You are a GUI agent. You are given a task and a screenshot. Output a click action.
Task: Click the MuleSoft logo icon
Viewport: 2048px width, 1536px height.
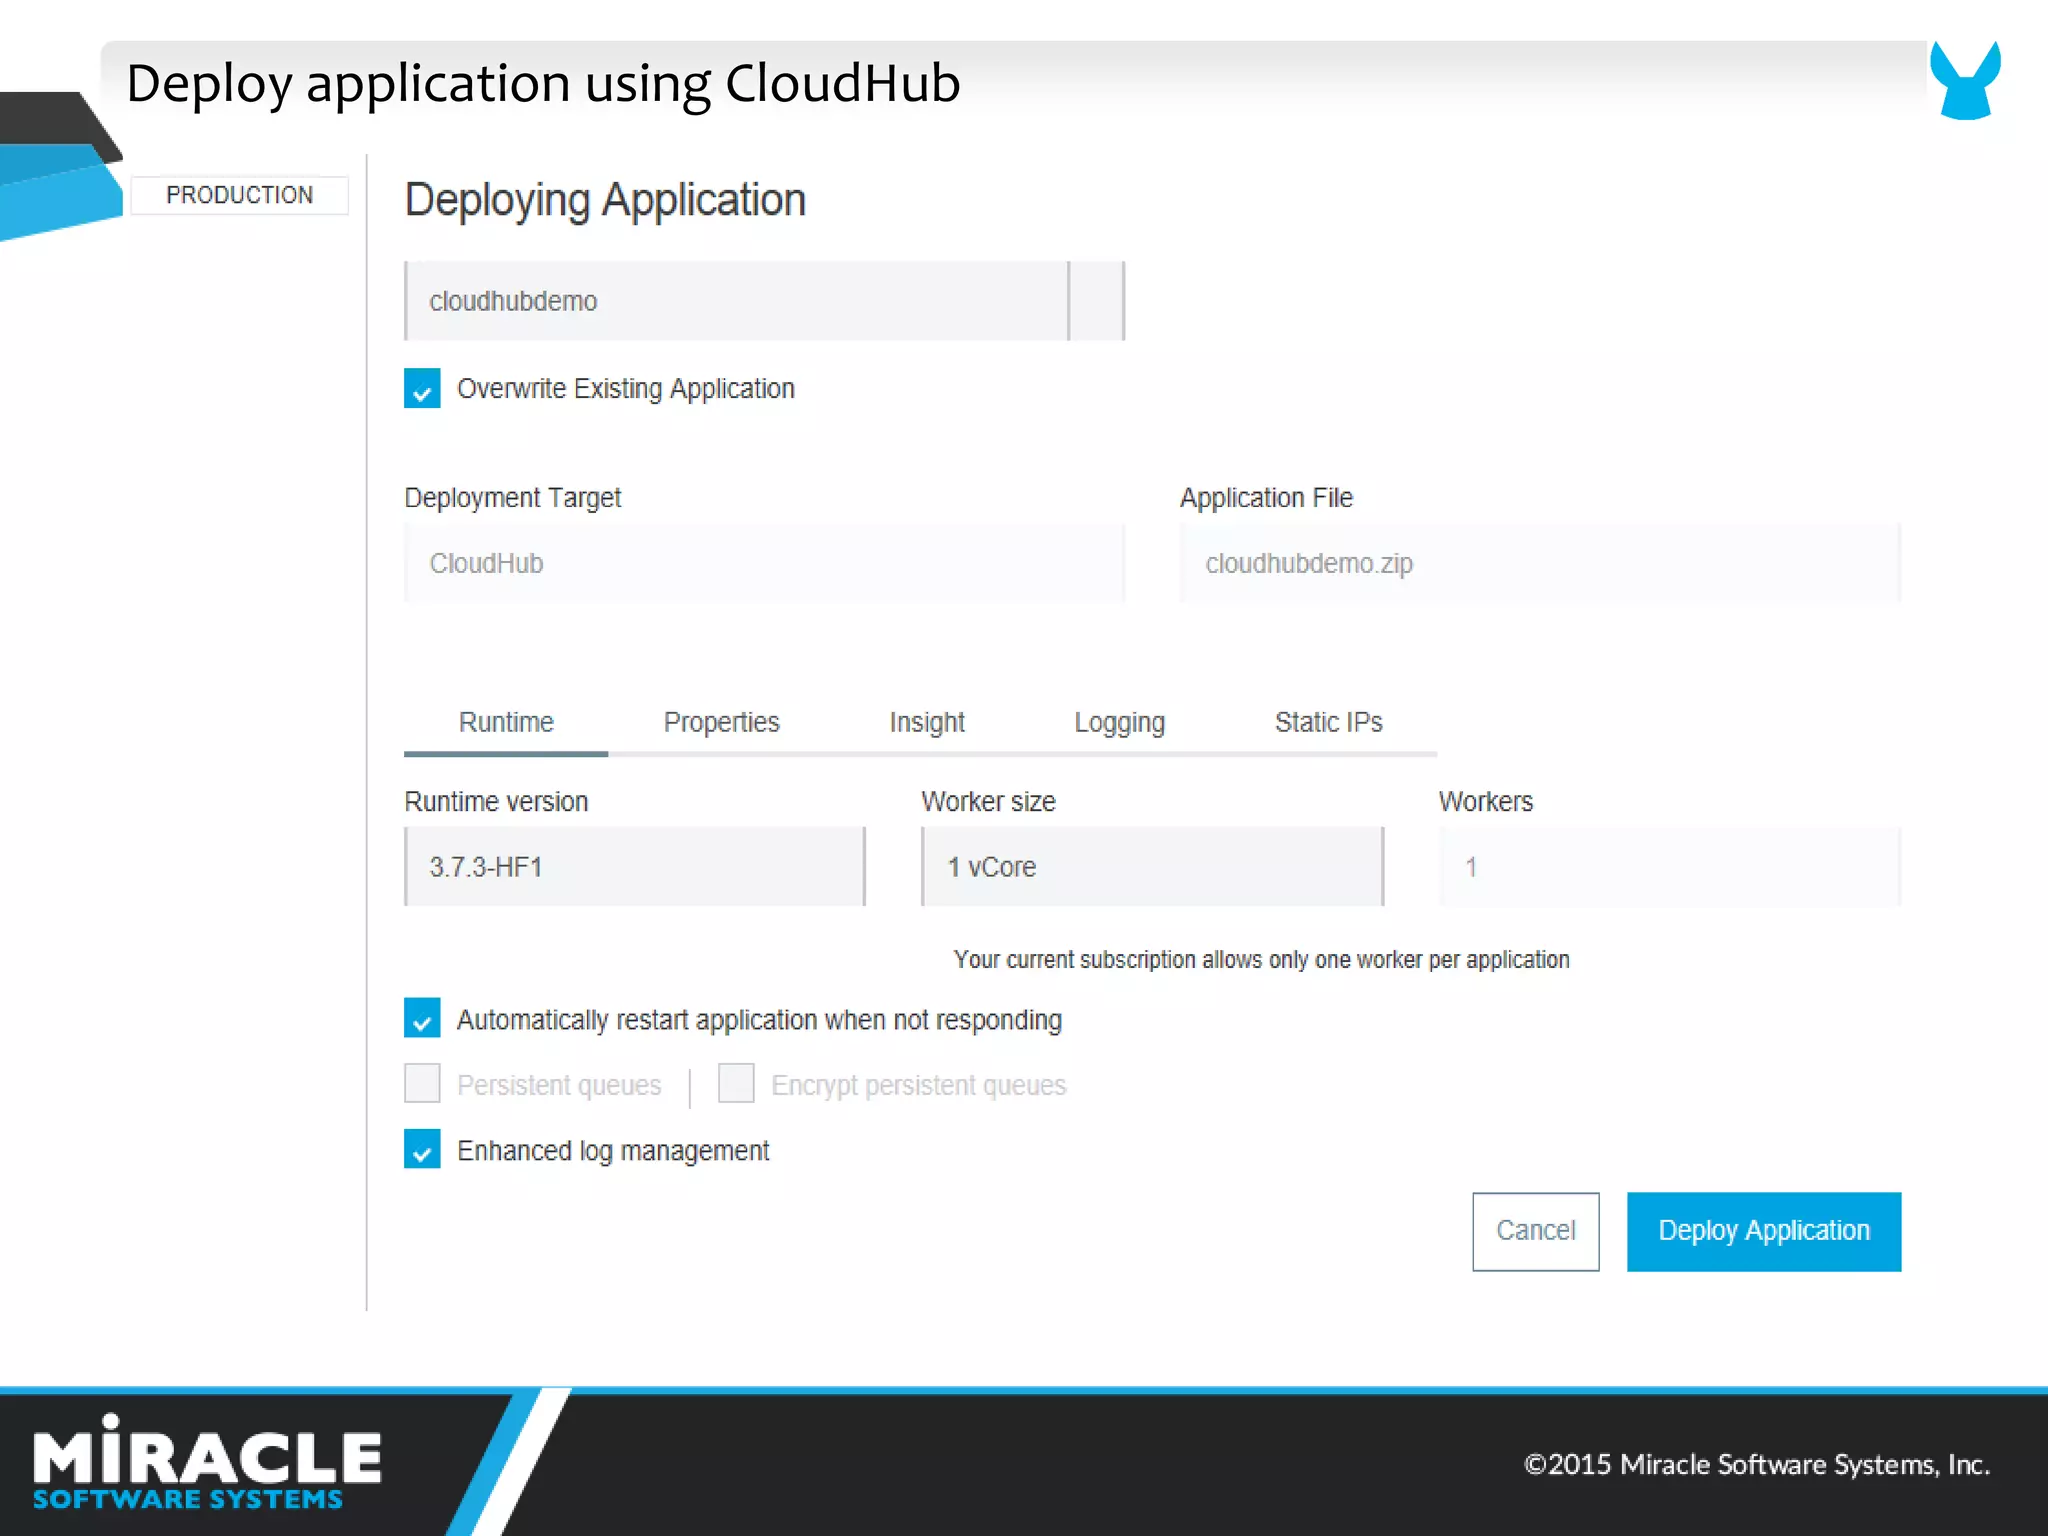(1965, 80)
